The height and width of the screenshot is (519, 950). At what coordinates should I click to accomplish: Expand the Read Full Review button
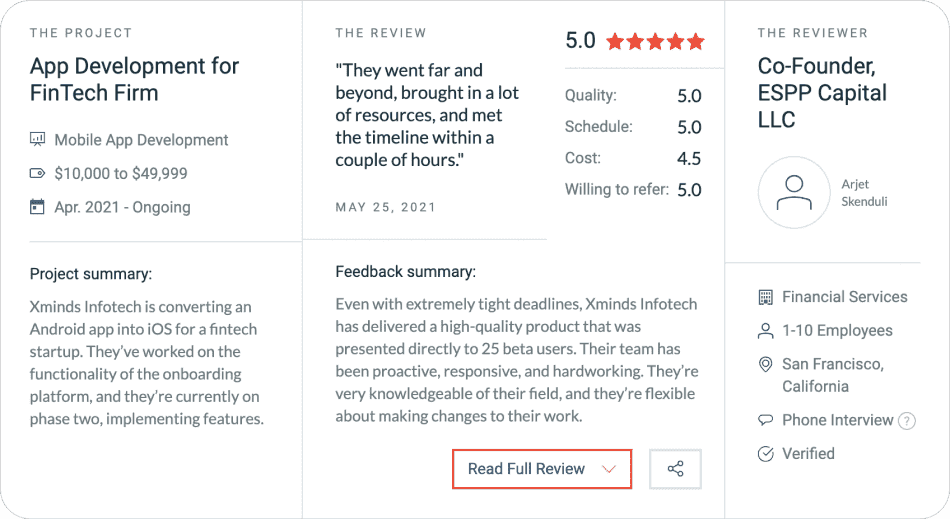point(541,469)
